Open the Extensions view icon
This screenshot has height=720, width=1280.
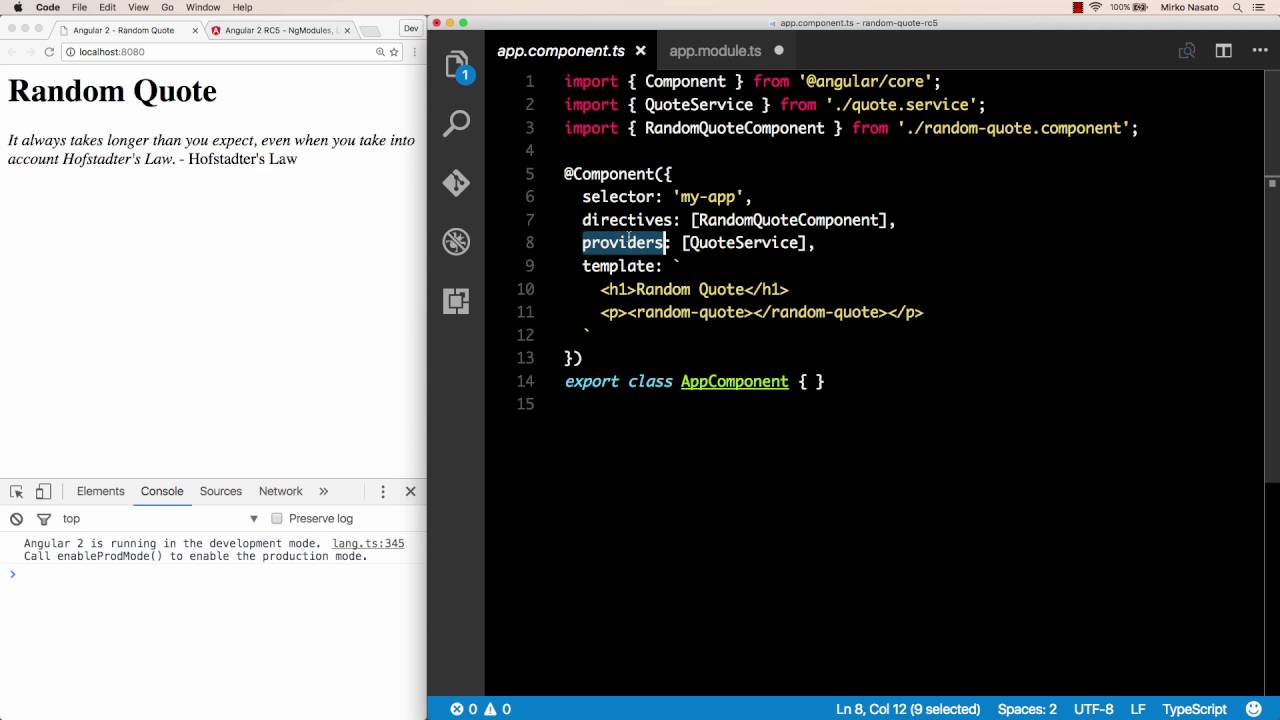pyautogui.click(x=456, y=301)
